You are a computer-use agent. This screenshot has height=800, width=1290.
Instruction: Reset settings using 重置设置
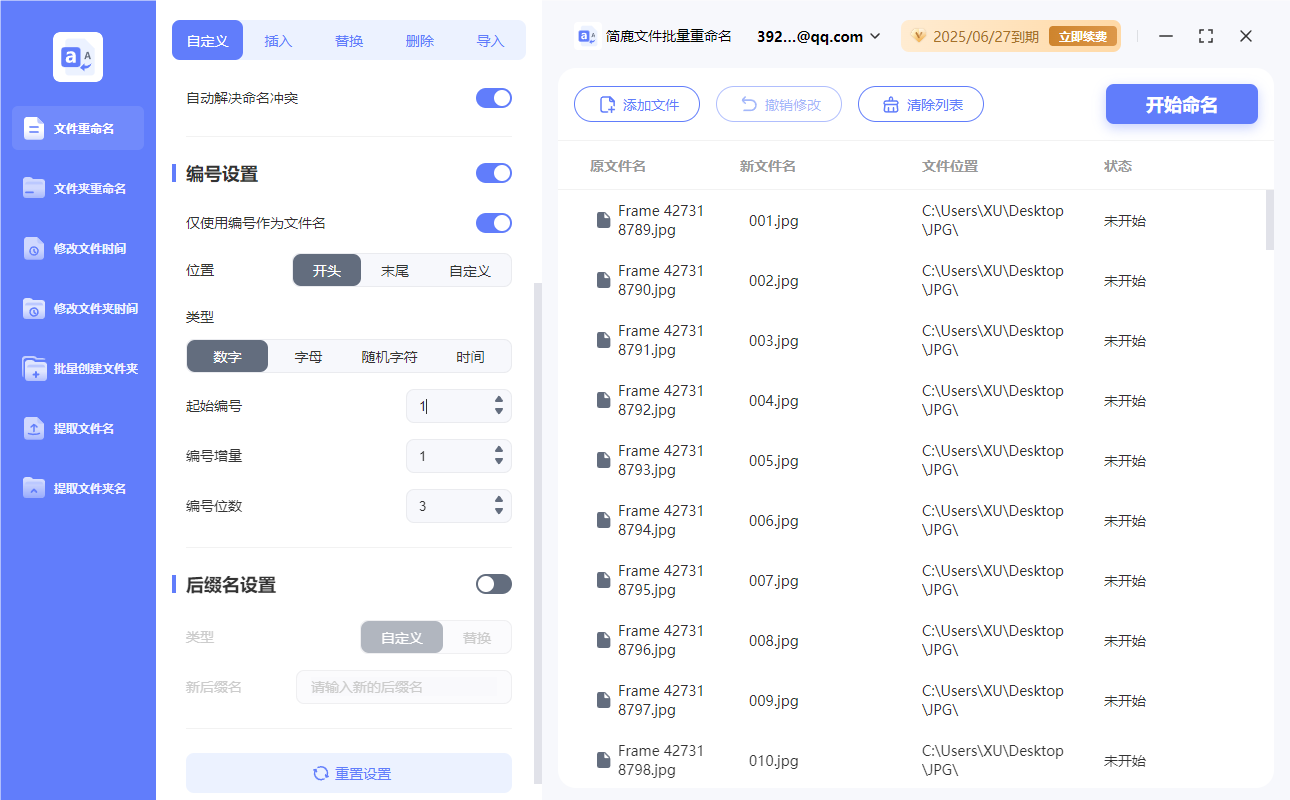pos(348,772)
